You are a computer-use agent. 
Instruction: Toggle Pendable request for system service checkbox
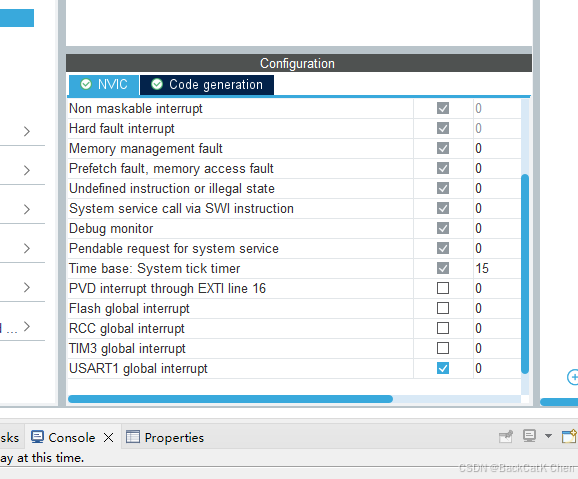(x=443, y=248)
